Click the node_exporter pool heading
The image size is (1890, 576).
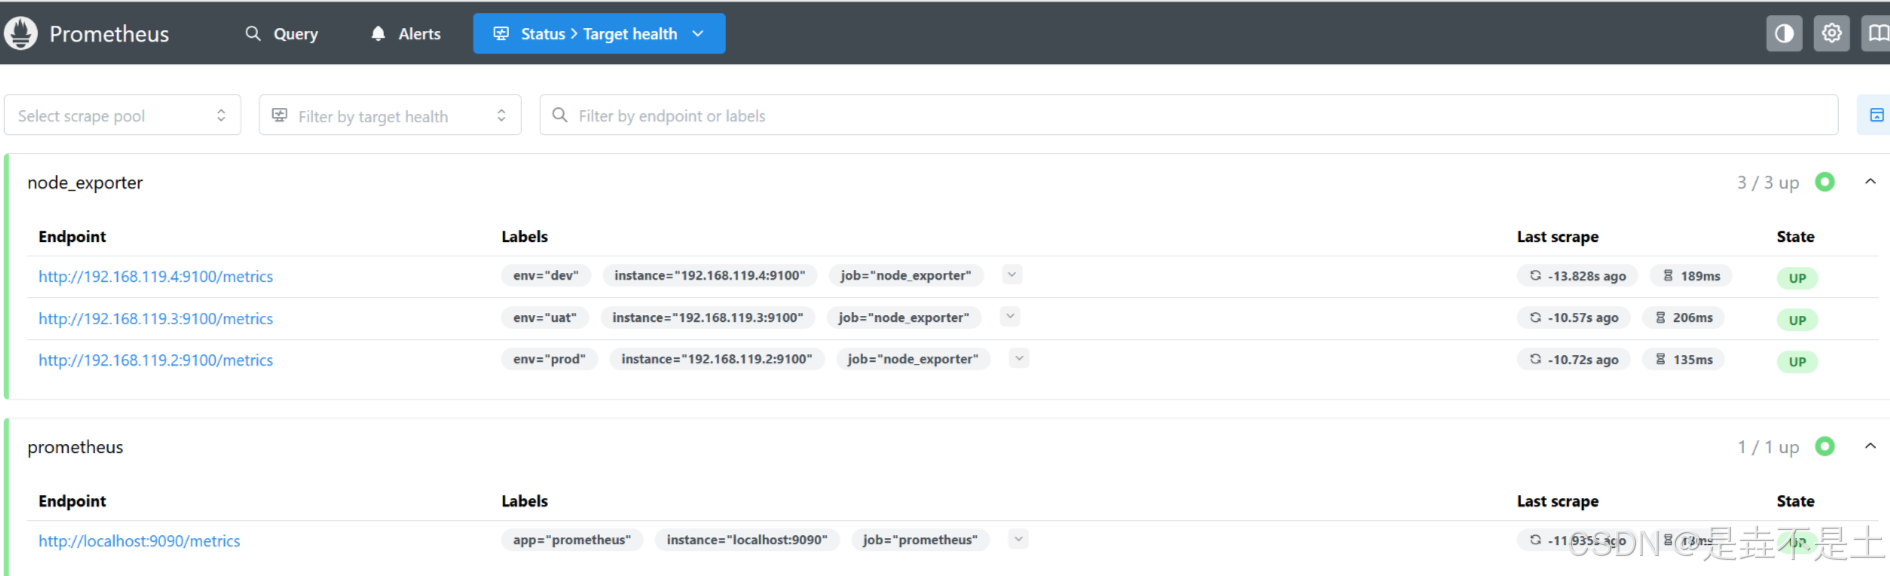coord(85,183)
